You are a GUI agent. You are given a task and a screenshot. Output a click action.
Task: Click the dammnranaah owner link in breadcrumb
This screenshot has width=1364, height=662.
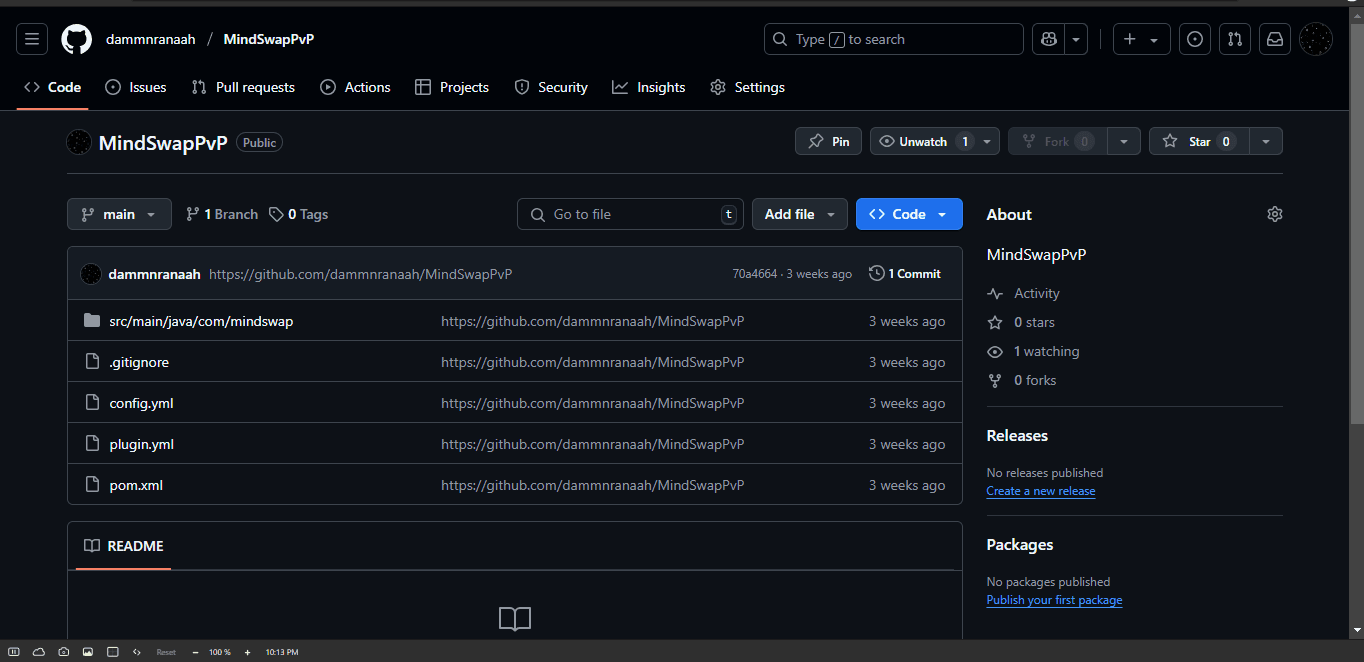[151, 39]
